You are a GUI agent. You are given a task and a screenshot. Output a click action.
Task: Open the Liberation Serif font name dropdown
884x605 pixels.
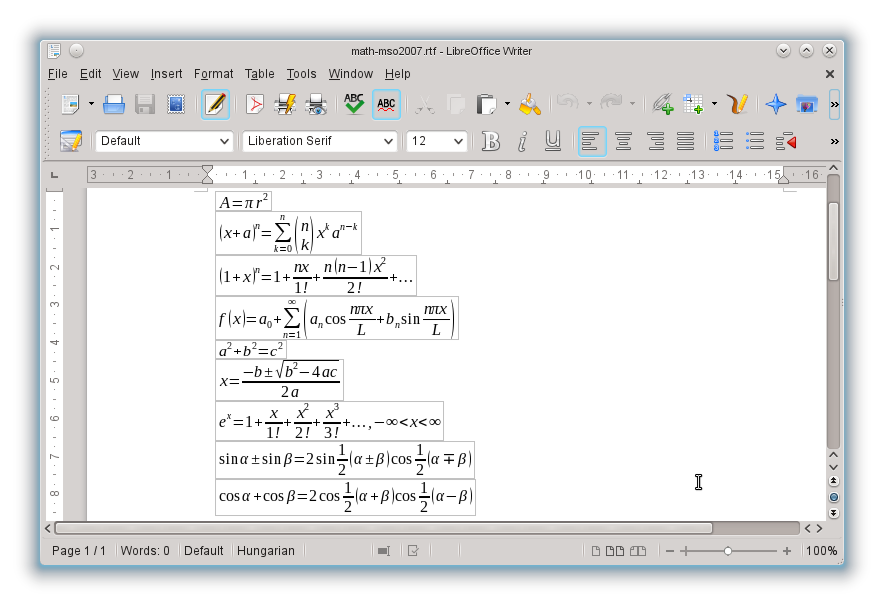(318, 141)
